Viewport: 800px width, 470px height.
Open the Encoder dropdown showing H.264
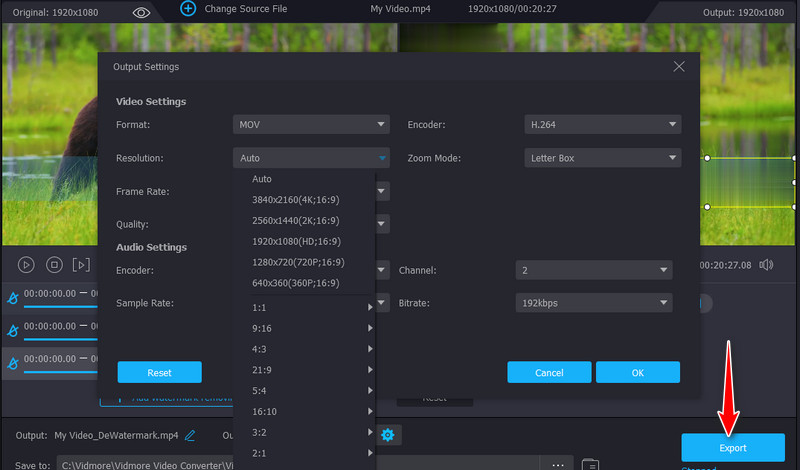coord(602,125)
